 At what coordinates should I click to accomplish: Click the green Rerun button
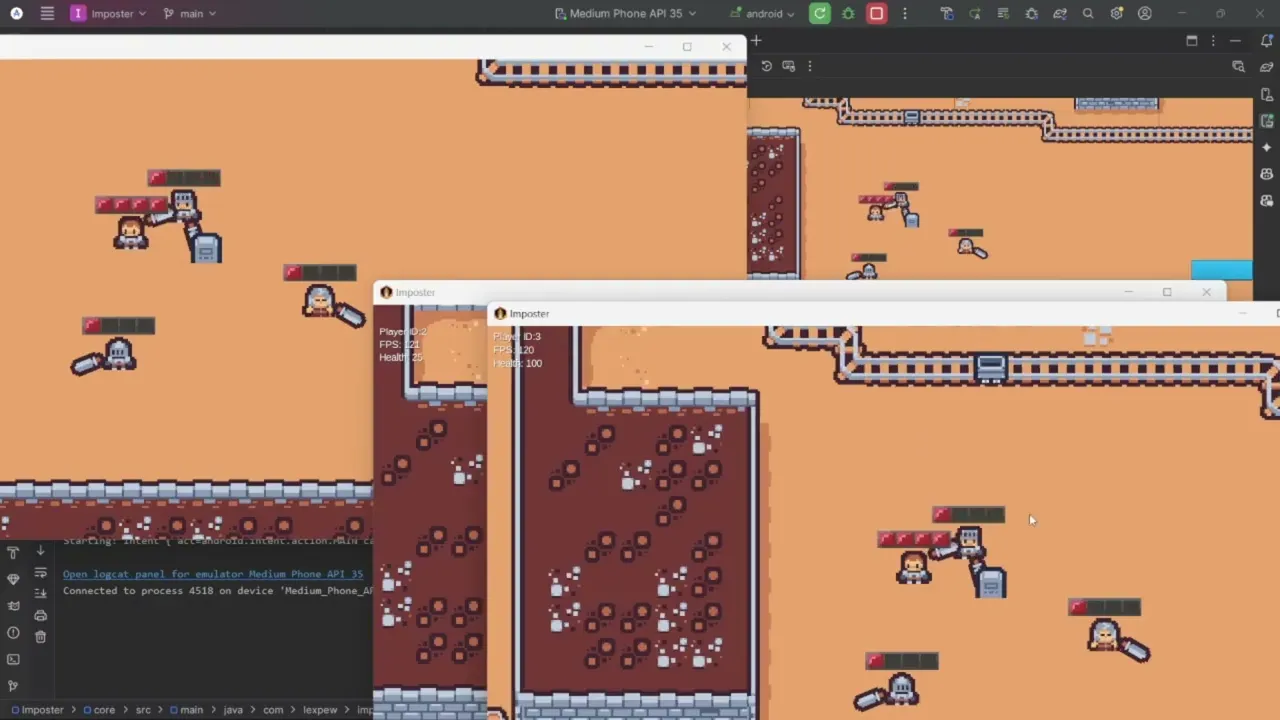click(820, 14)
